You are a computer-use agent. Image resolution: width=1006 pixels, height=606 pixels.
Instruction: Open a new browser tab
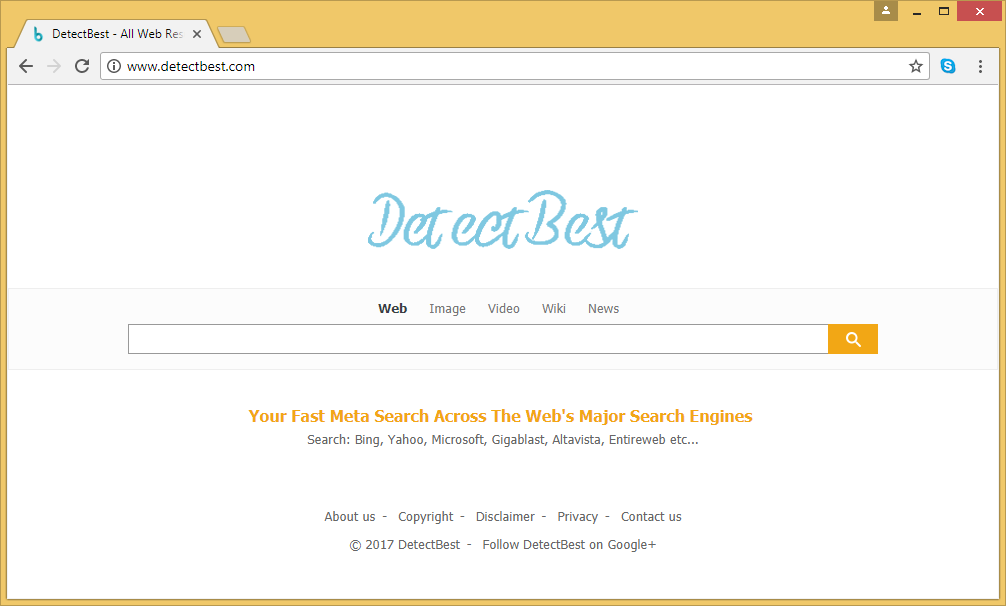(233, 35)
